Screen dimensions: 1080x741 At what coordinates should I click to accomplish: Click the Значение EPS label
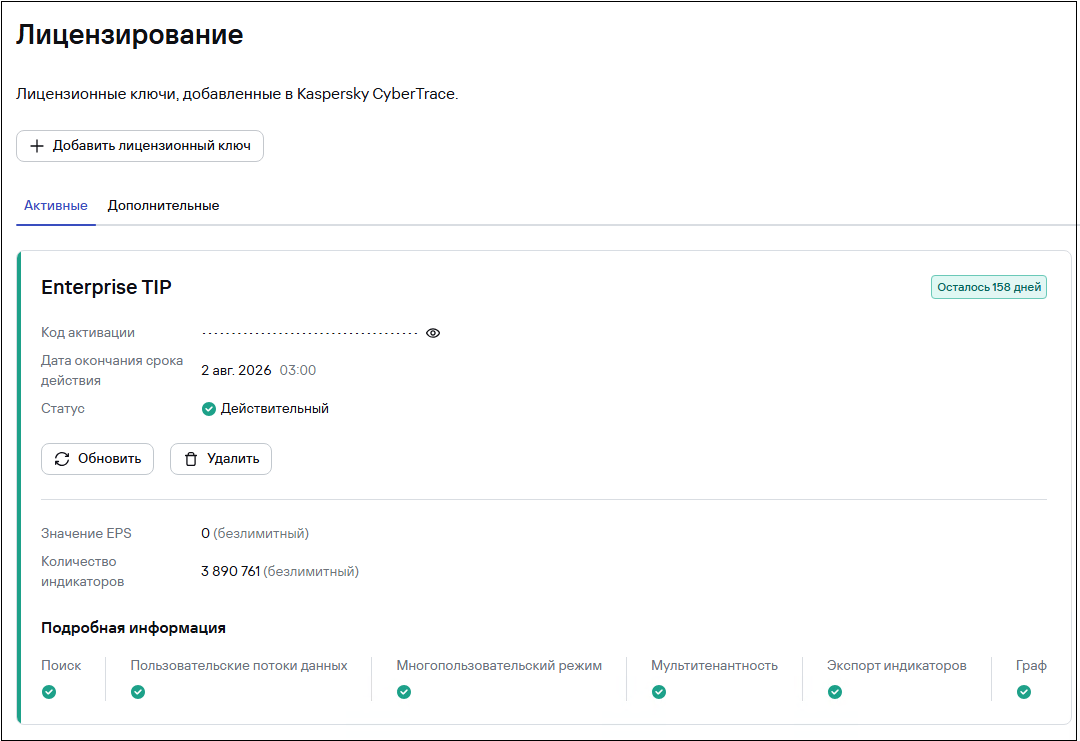click(86, 534)
